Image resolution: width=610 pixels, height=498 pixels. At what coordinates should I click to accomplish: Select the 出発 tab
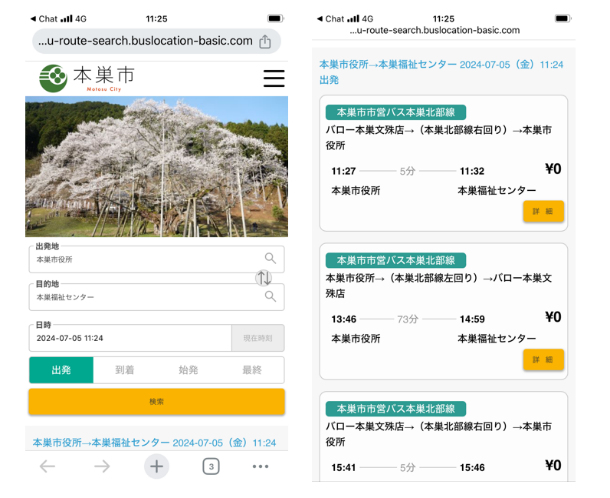pos(61,370)
